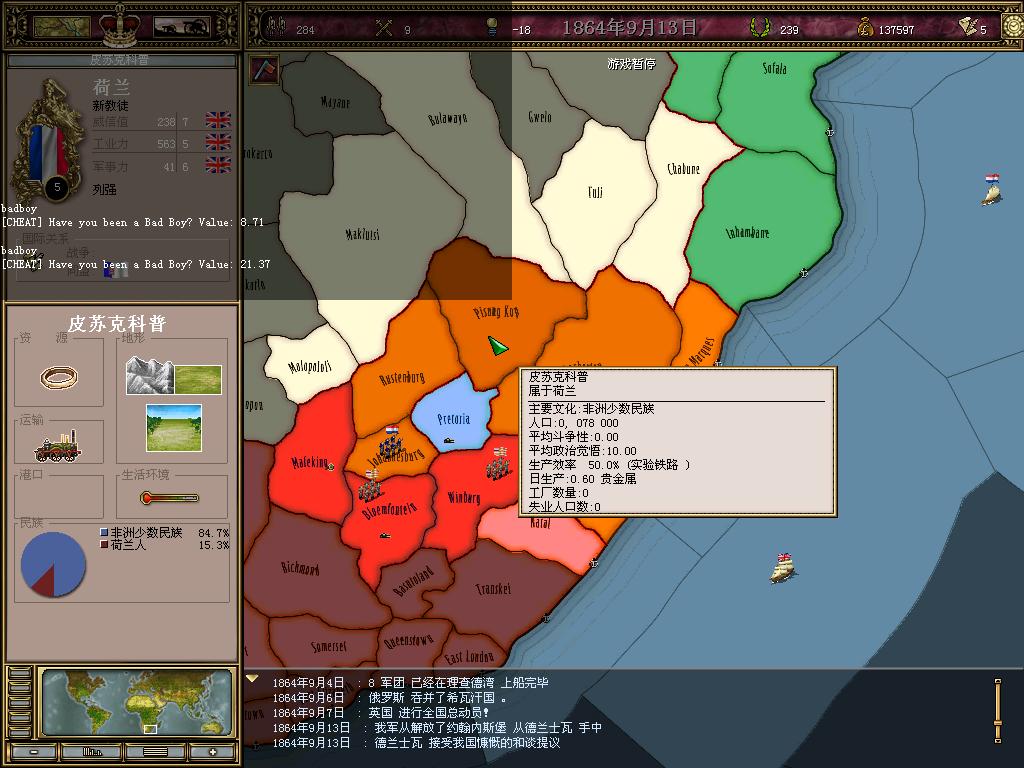
Task: Click the research lightbulb icon
Action: coord(492,27)
